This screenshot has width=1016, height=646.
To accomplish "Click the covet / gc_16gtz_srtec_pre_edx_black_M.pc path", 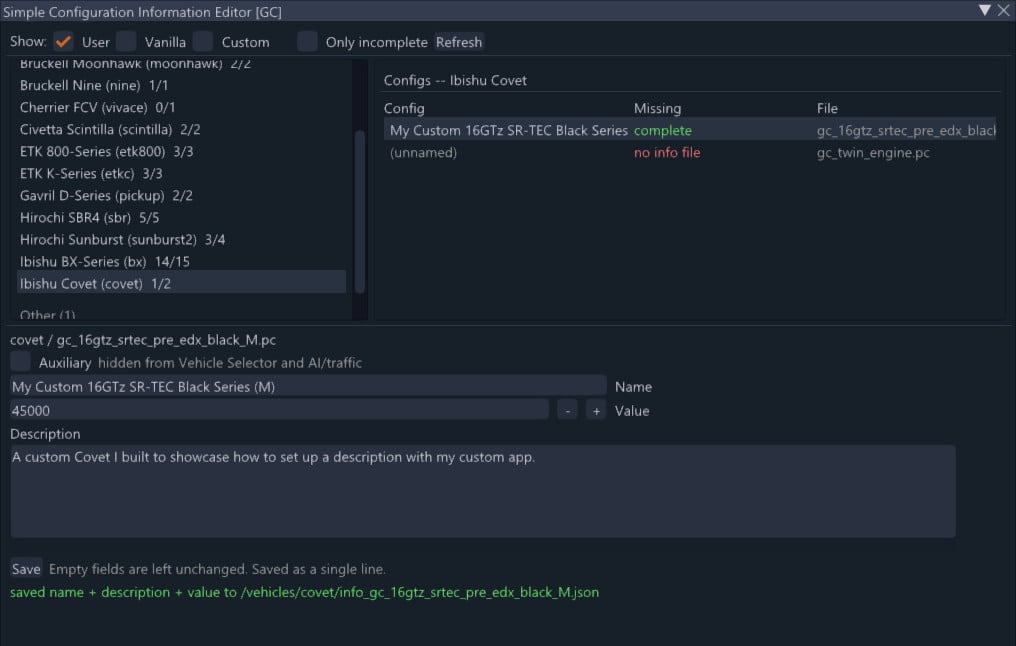I will (x=143, y=340).
